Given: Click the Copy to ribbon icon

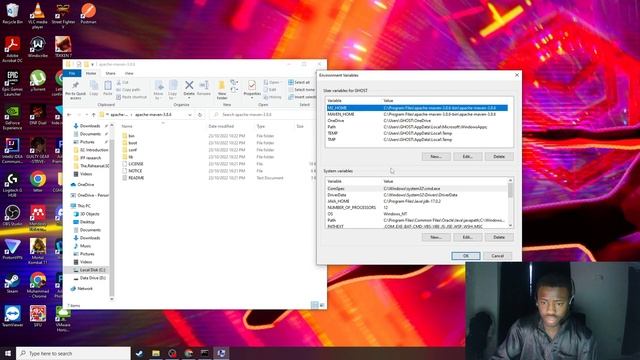Looking at the screenshot, I should coord(173,90).
